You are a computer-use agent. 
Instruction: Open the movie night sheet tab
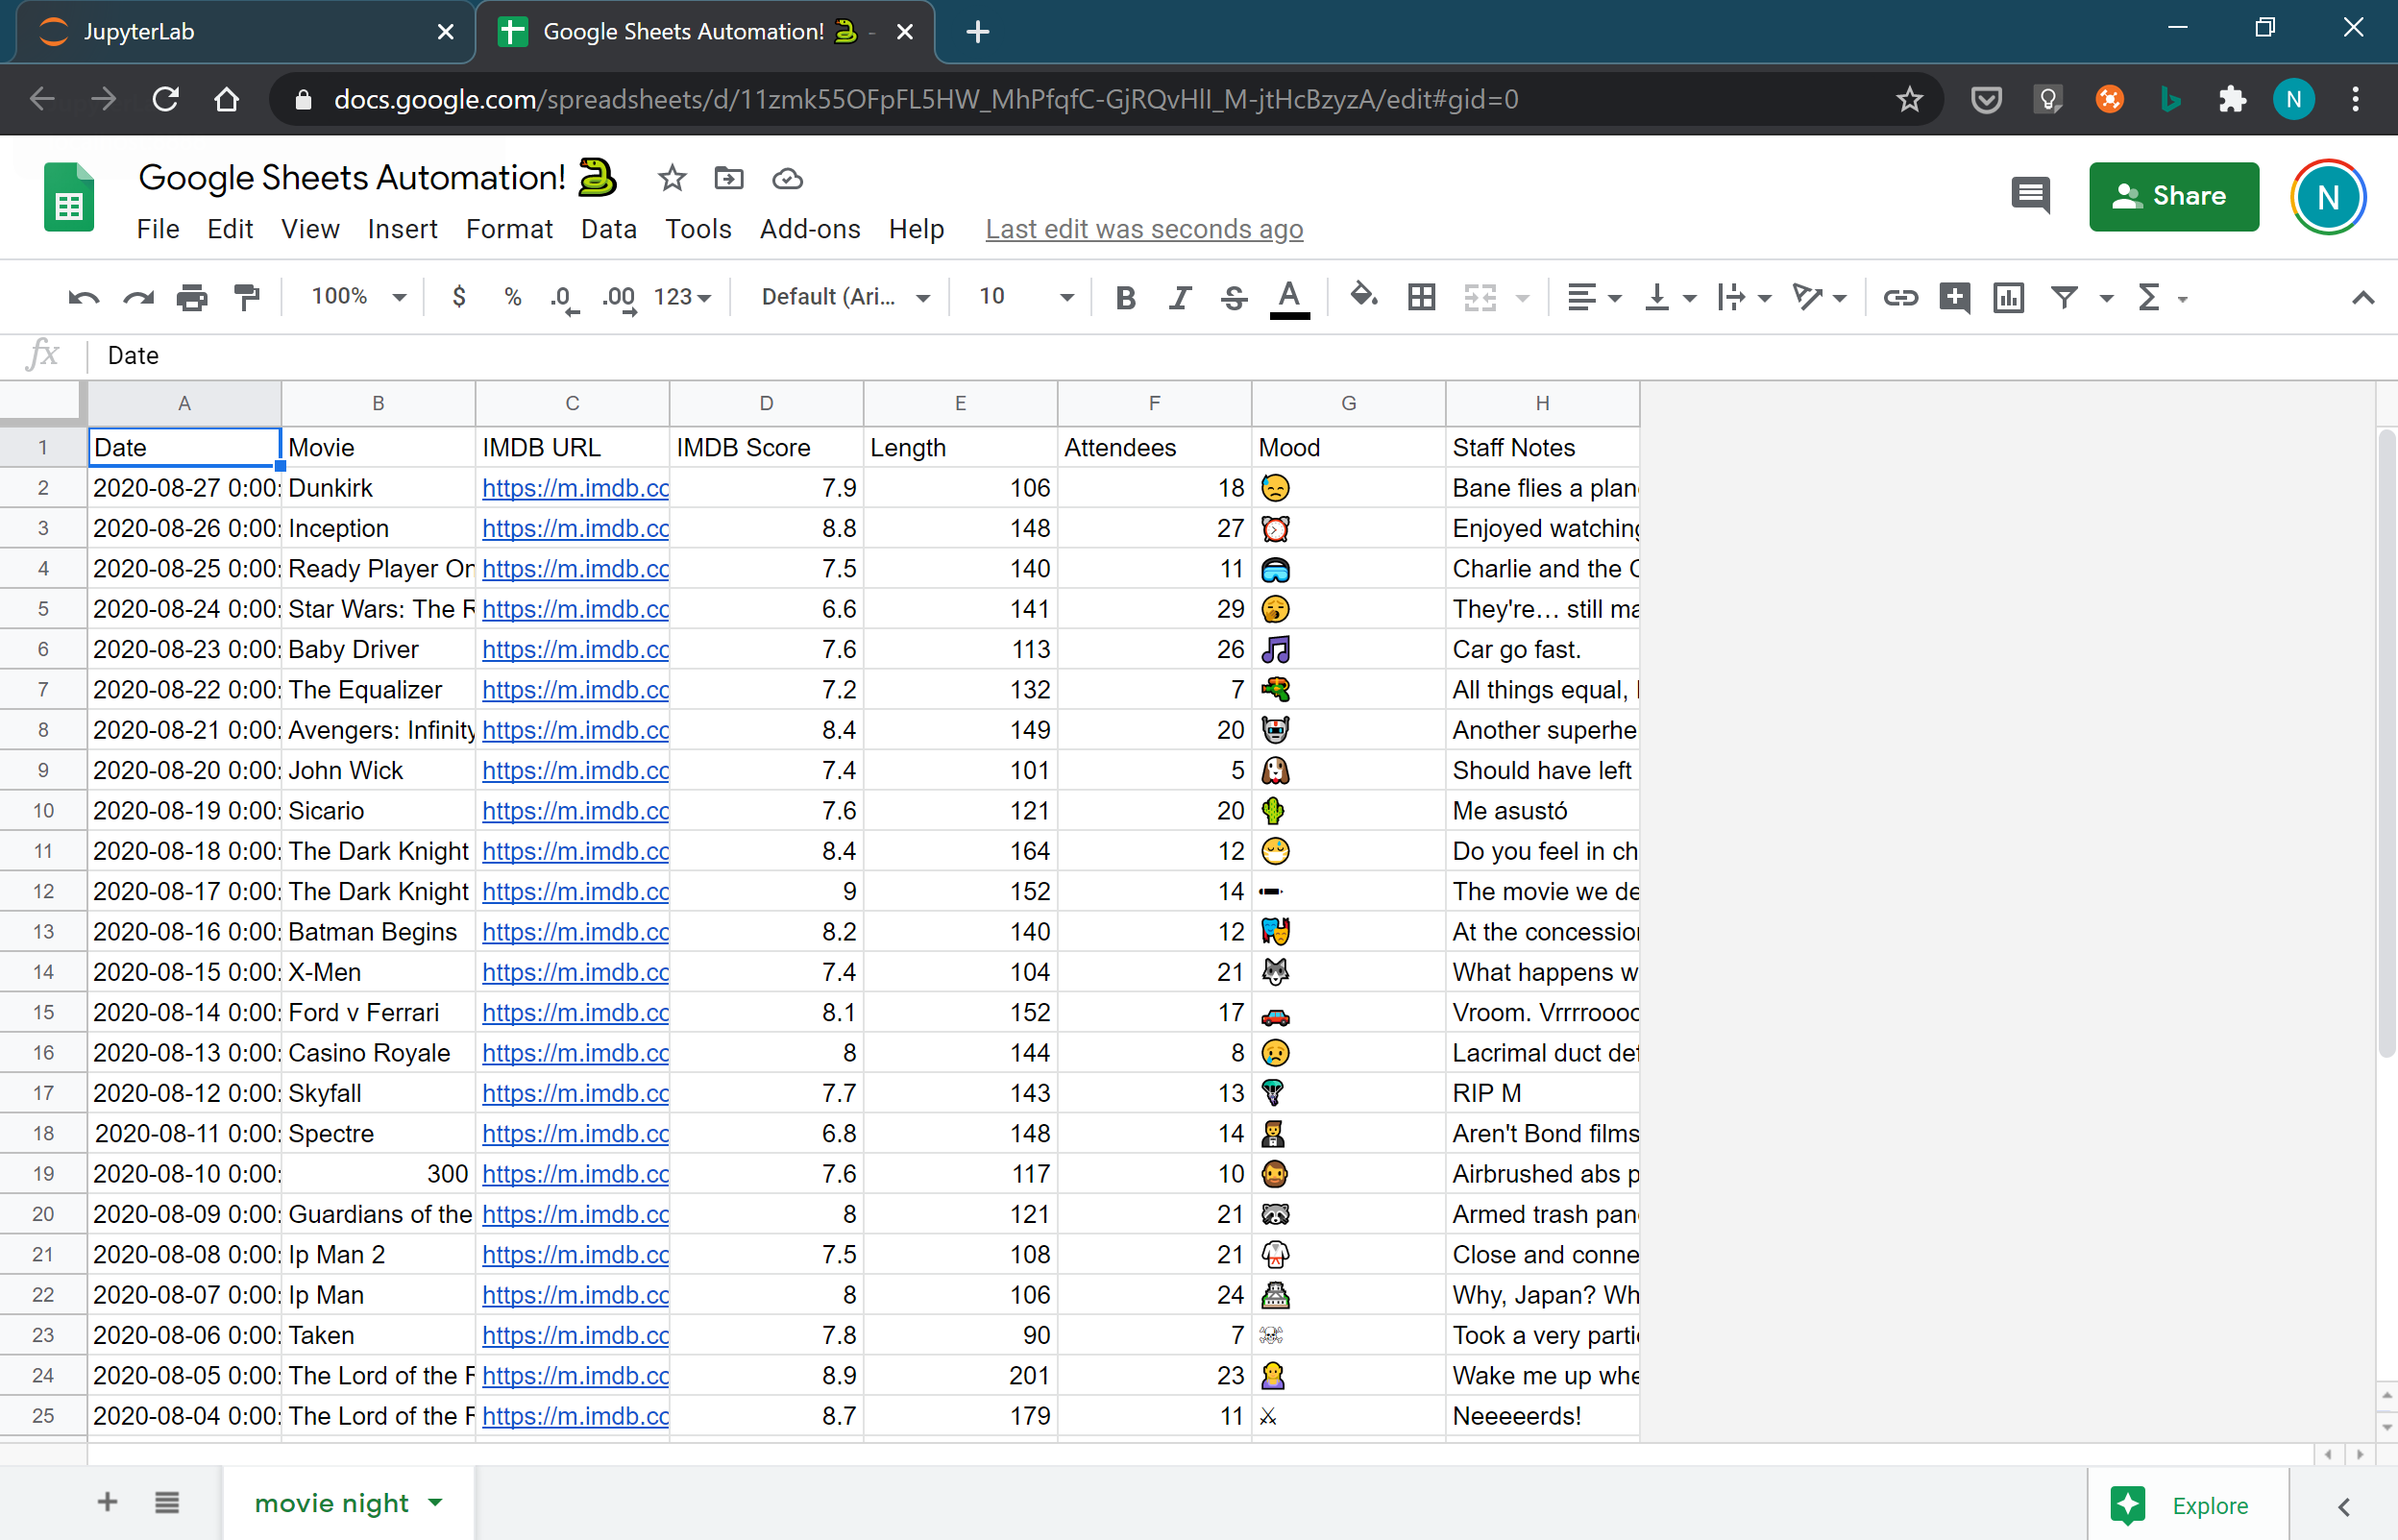click(x=331, y=1503)
